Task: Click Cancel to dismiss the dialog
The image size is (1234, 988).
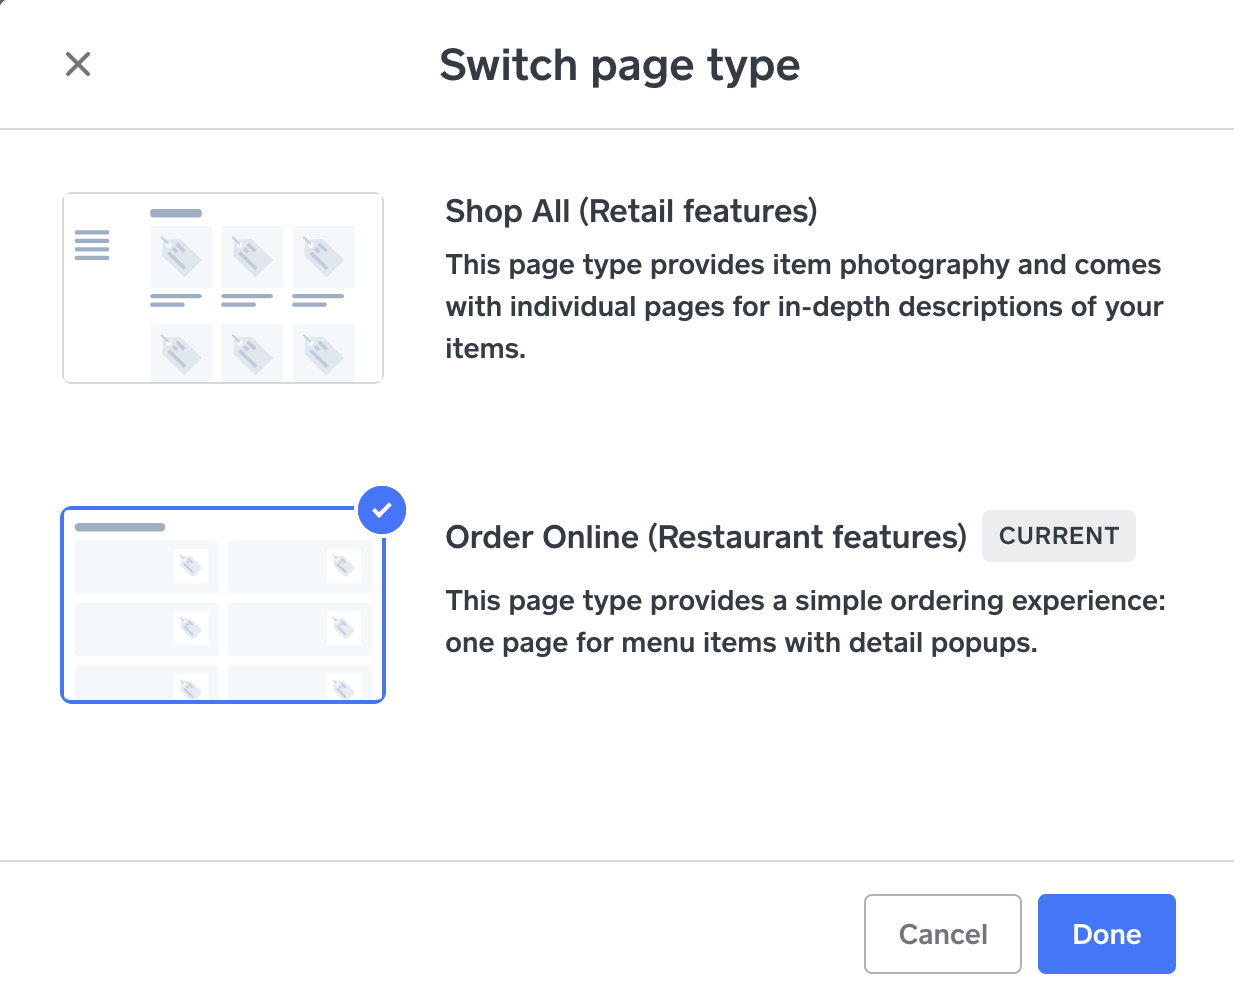Action: pos(941,933)
